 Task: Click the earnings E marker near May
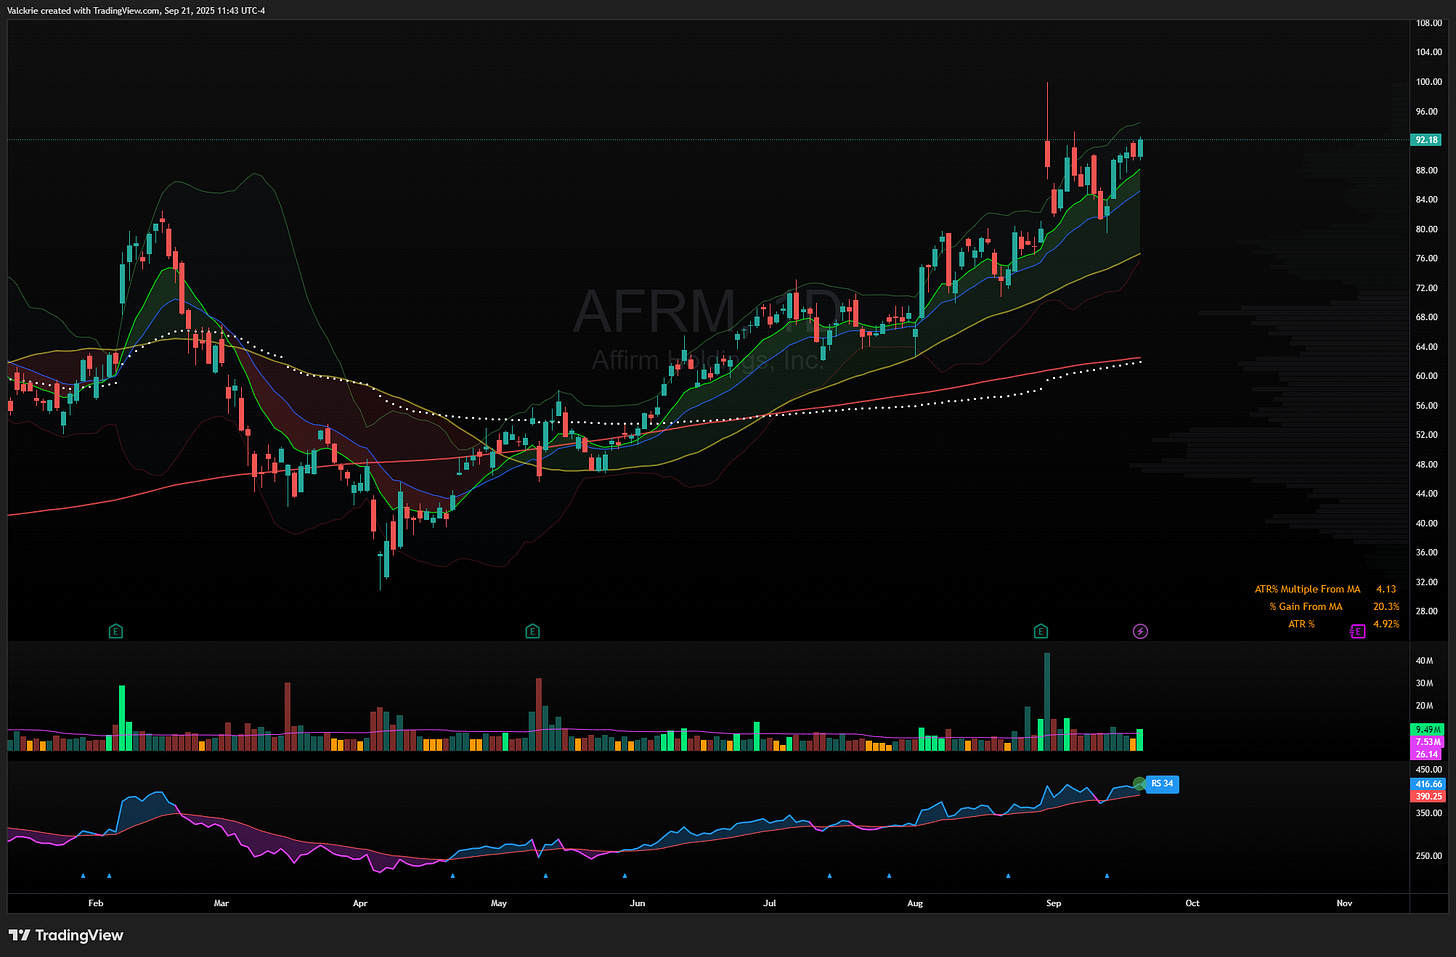click(532, 631)
